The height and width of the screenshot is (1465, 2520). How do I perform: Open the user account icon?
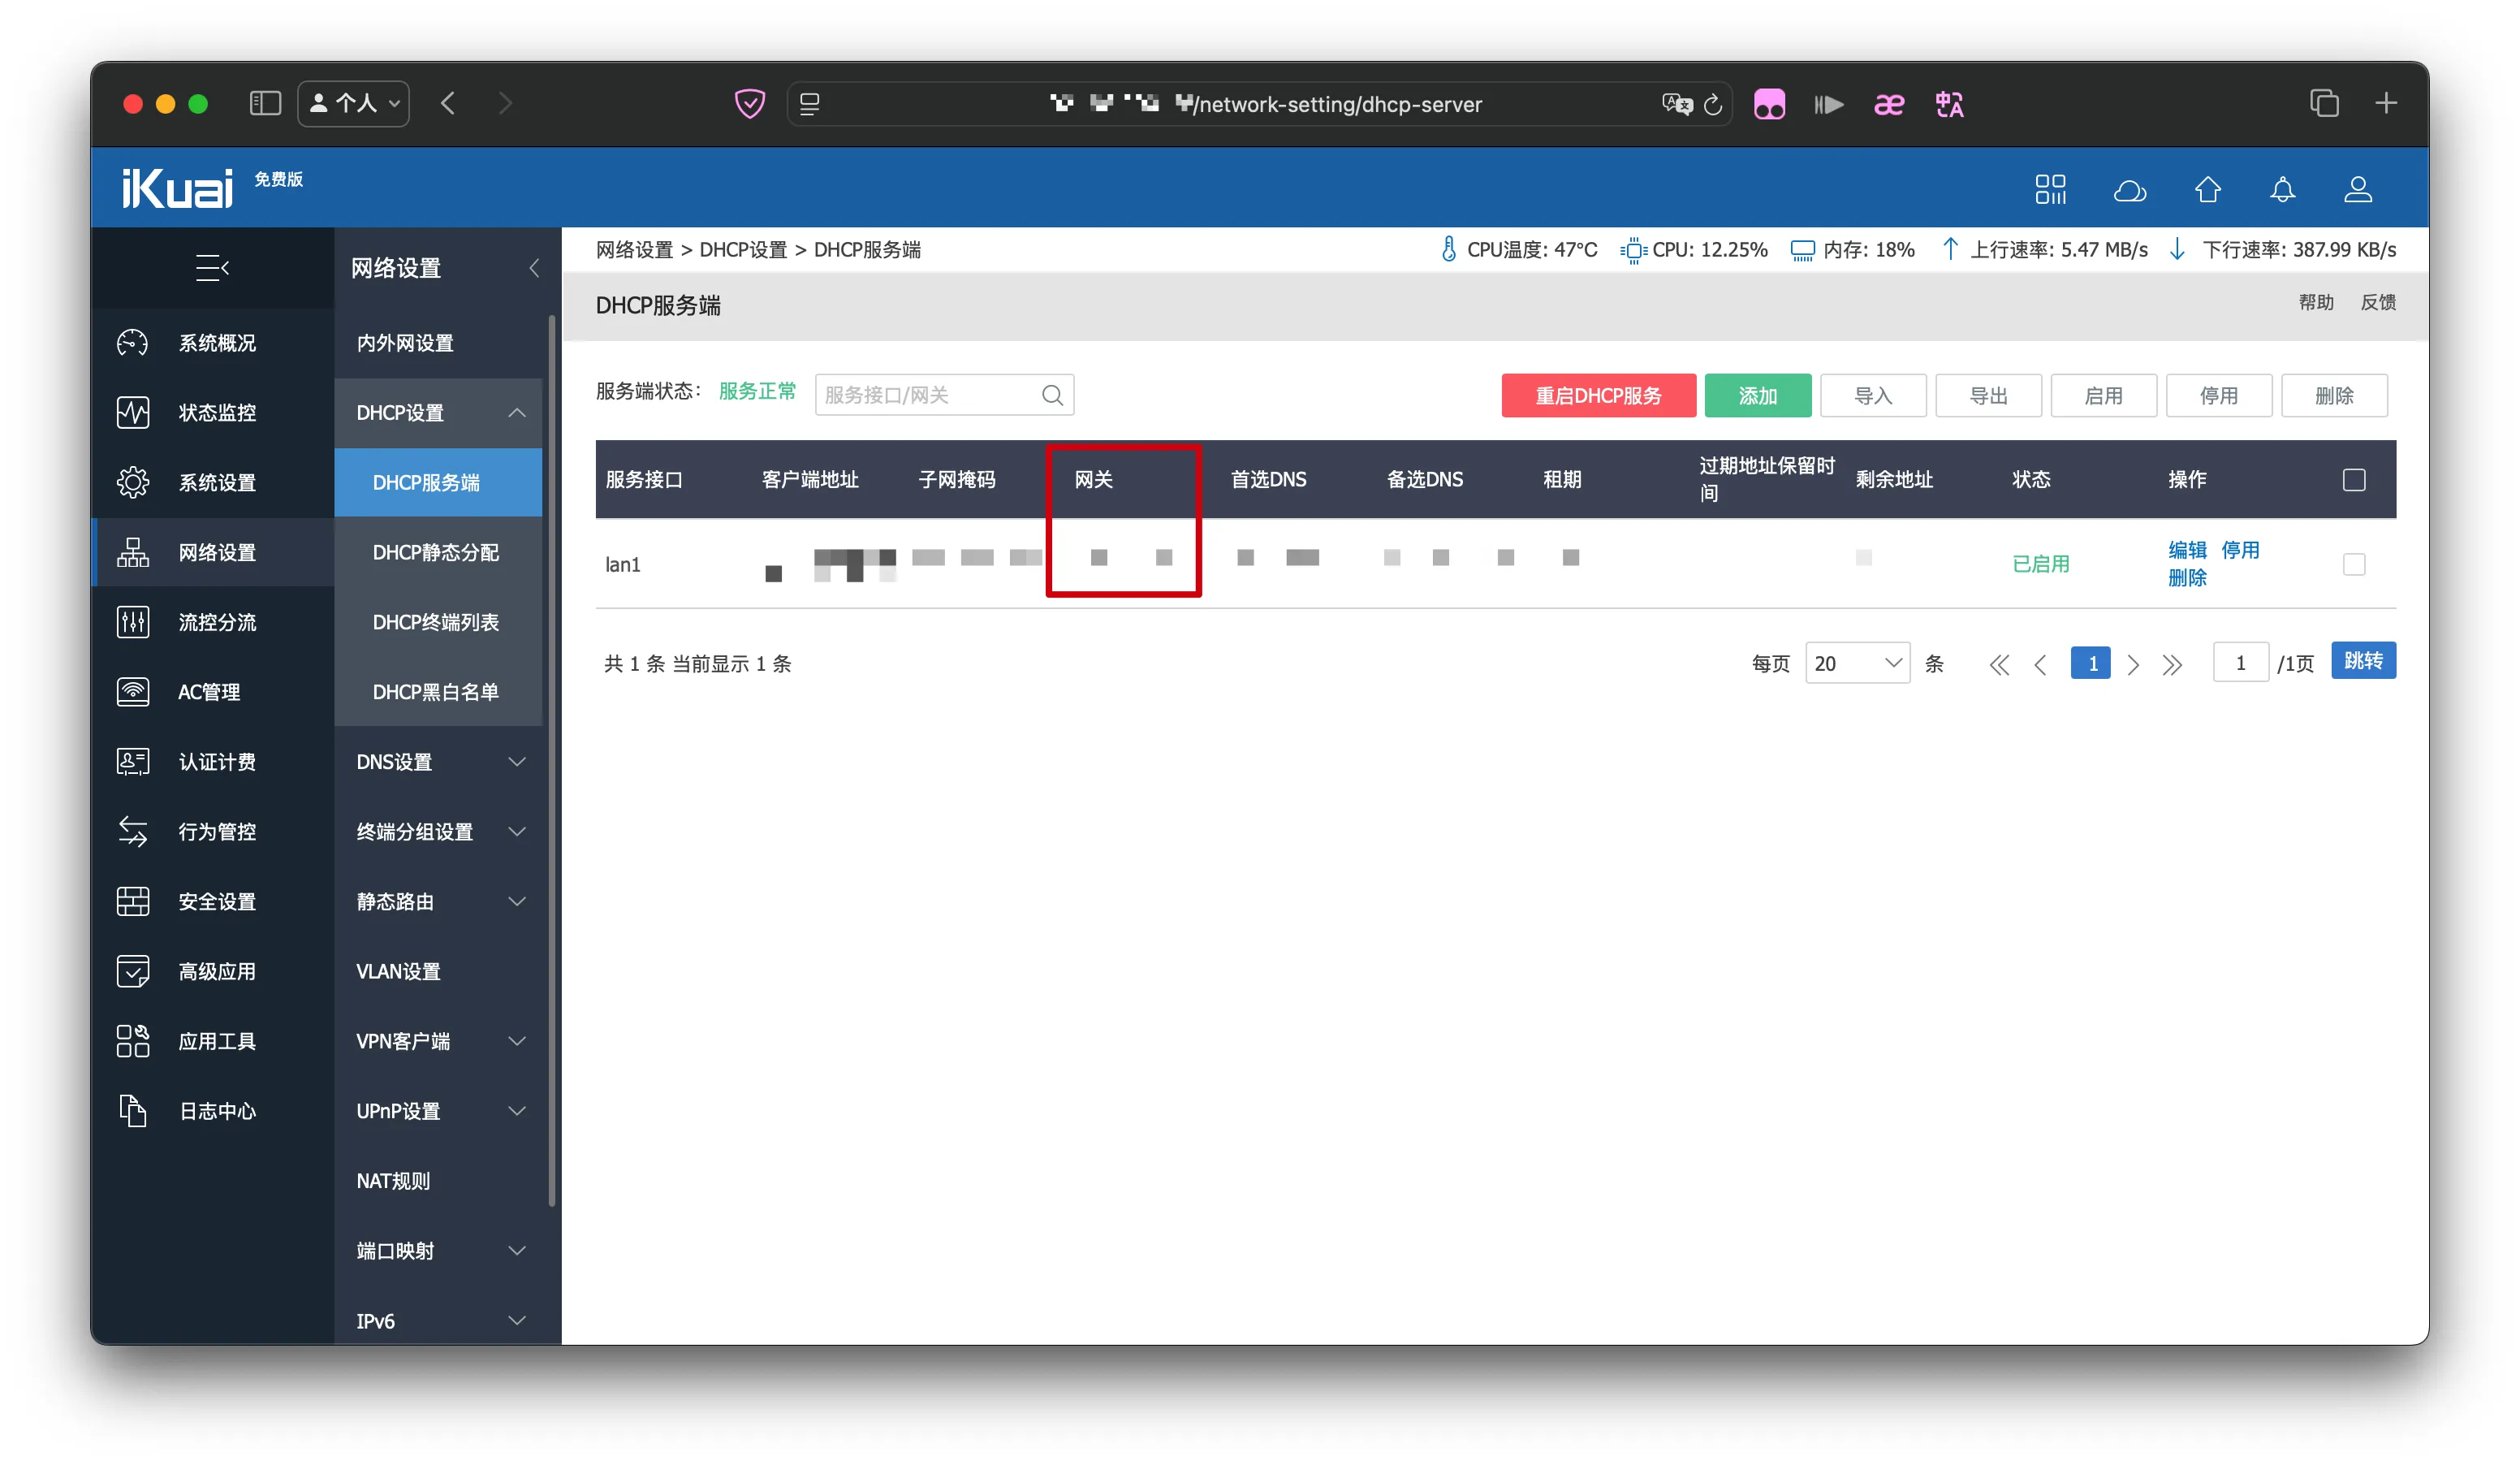[2358, 189]
